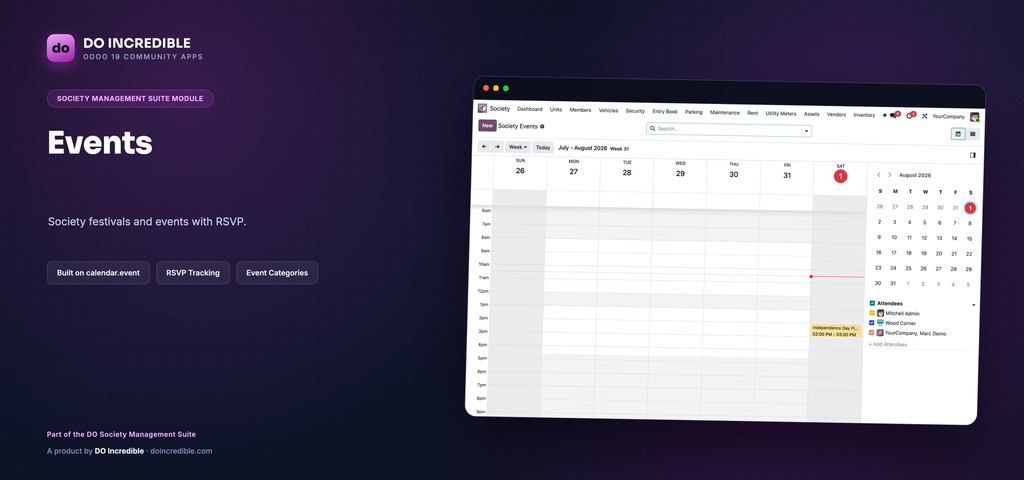The height and width of the screenshot is (480, 1024).
Task: Show next month in mini calendar
Action: pos(889,175)
